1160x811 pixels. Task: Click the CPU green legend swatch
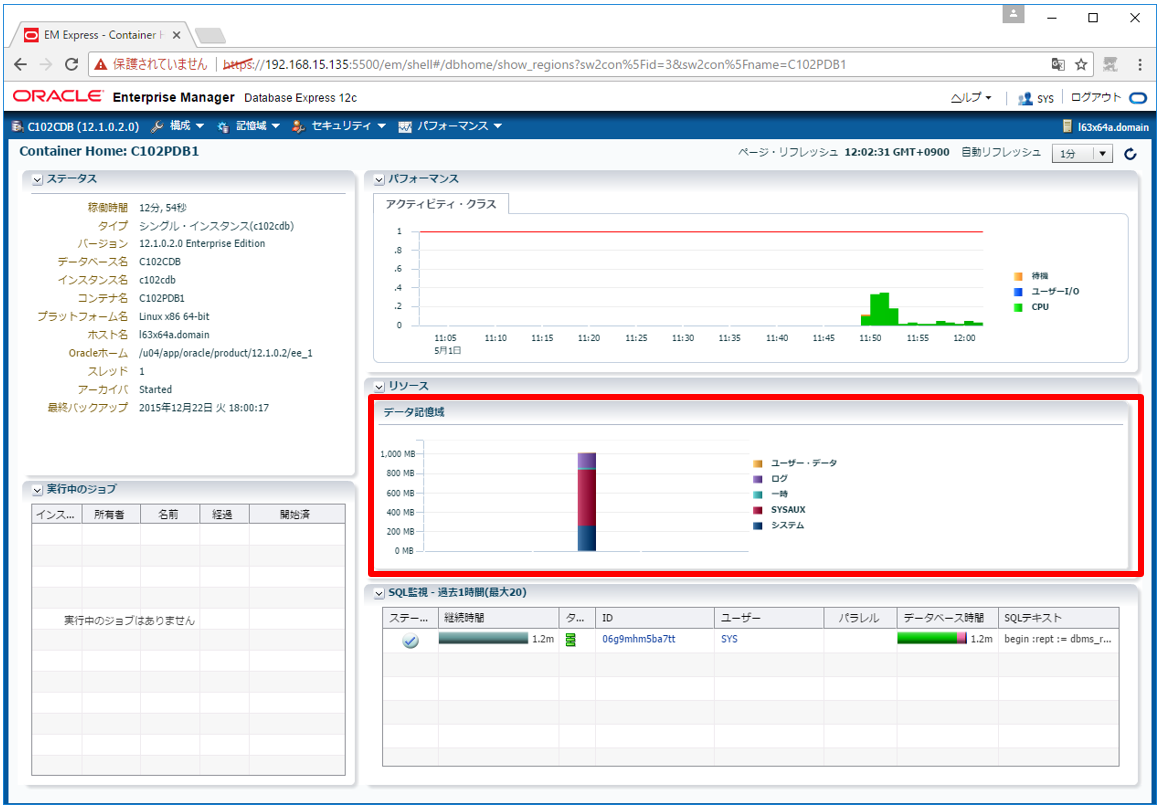(1019, 307)
